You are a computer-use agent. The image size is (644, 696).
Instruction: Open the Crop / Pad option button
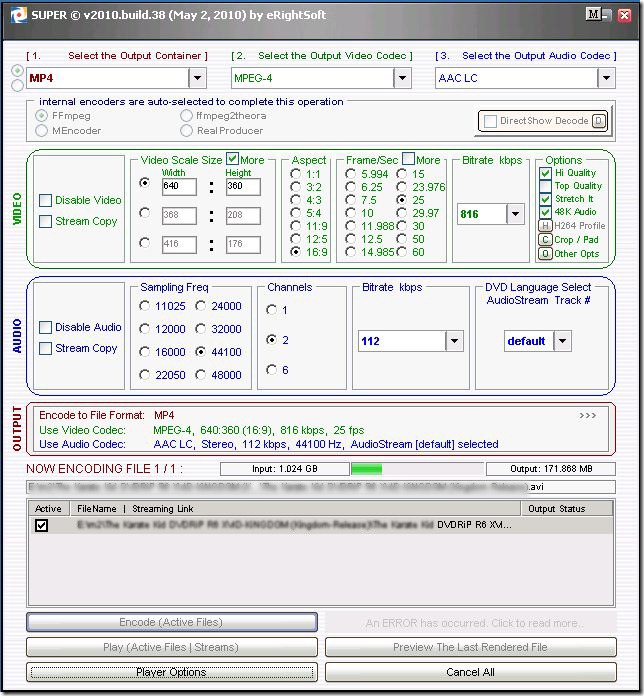[545, 240]
